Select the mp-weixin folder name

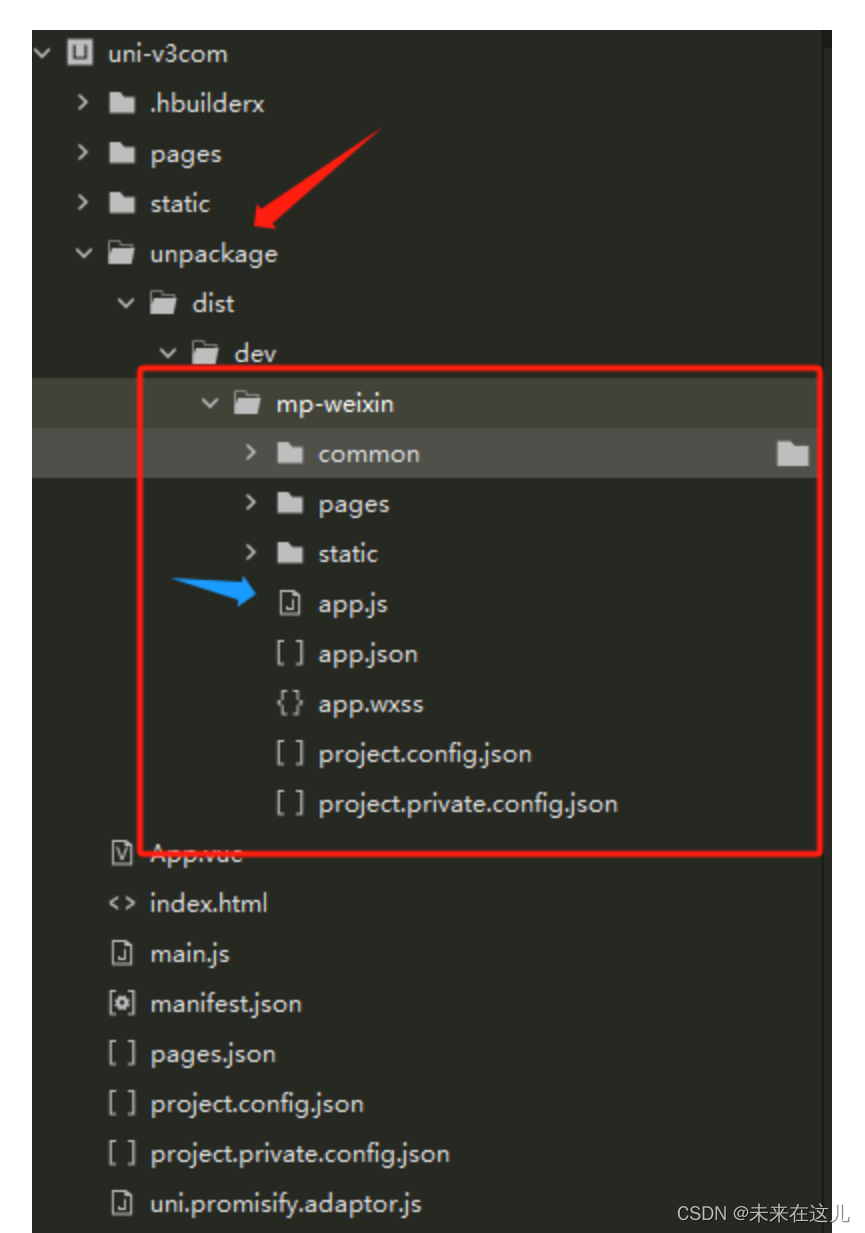tap(335, 404)
